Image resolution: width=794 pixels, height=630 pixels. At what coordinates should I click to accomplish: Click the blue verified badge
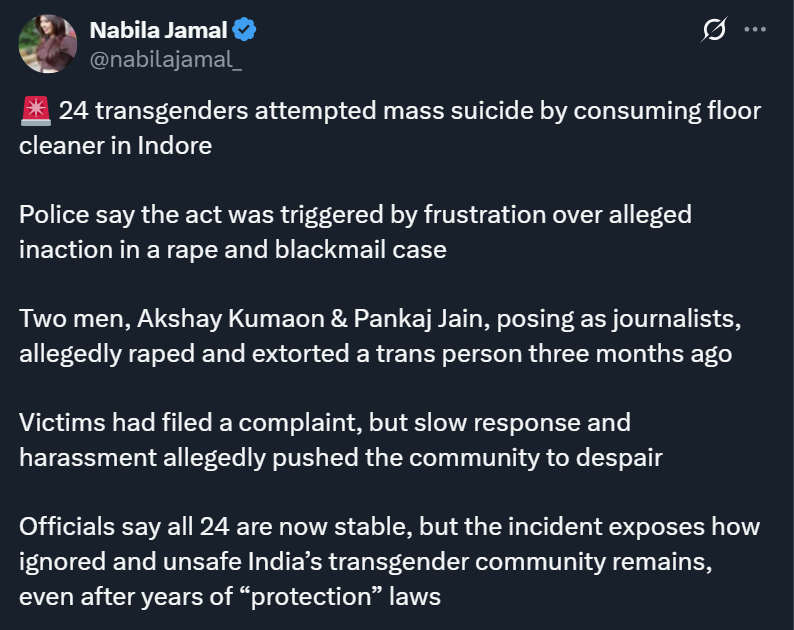[246, 31]
